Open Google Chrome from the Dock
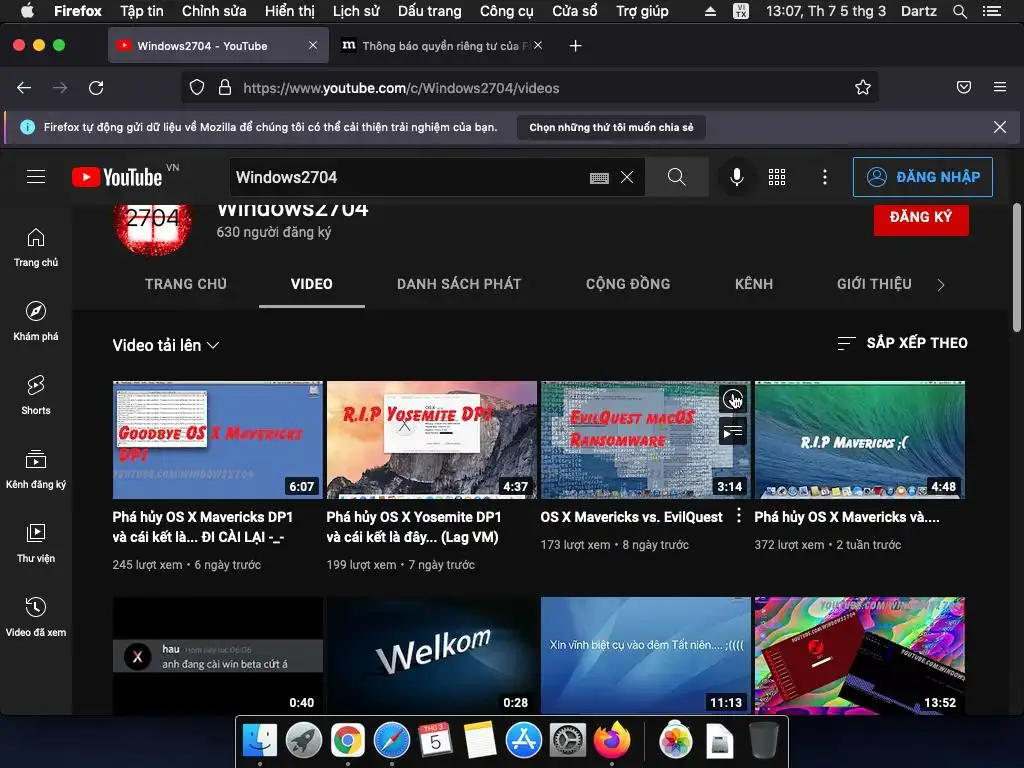The height and width of the screenshot is (768, 1024). pos(347,741)
